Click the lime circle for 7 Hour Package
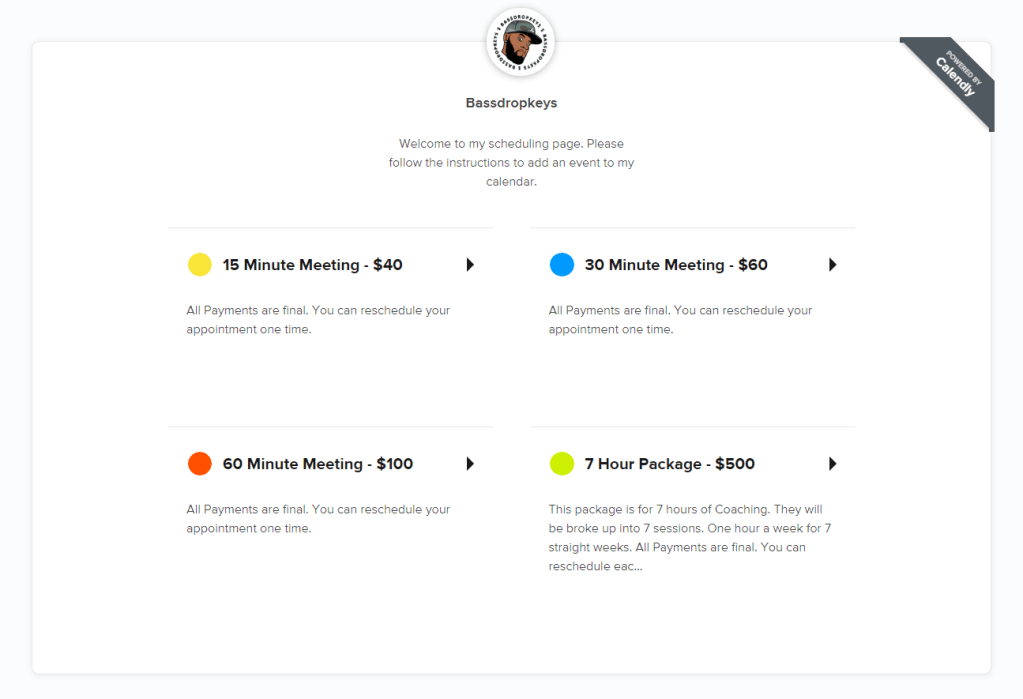1023x699 pixels. point(562,464)
